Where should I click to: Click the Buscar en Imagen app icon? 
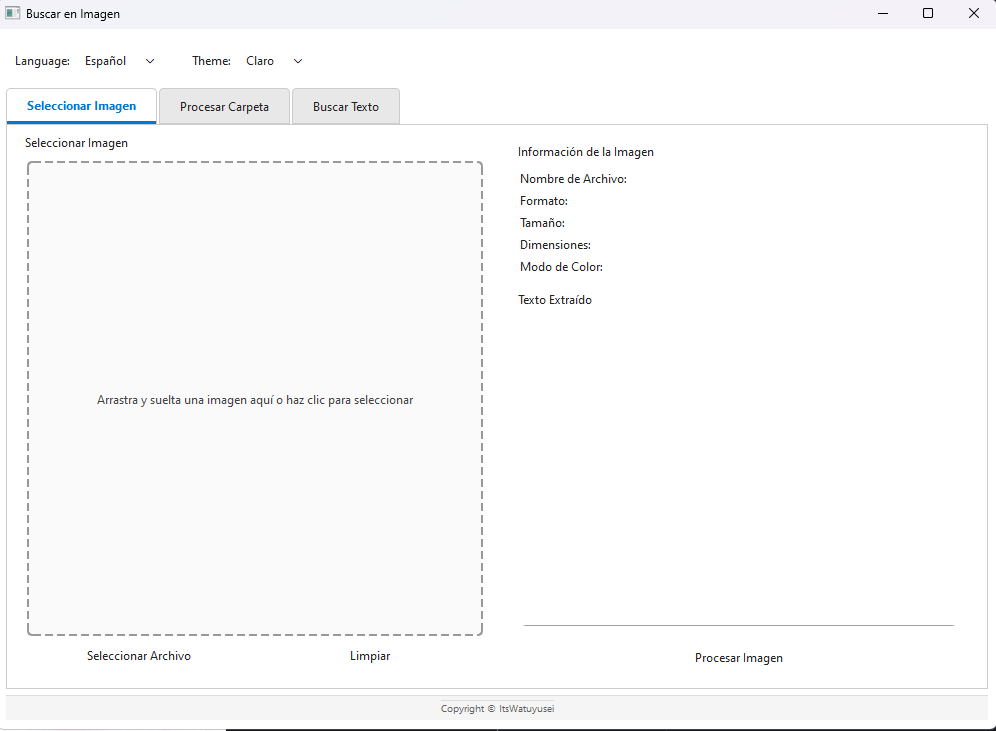(x=14, y=13)
